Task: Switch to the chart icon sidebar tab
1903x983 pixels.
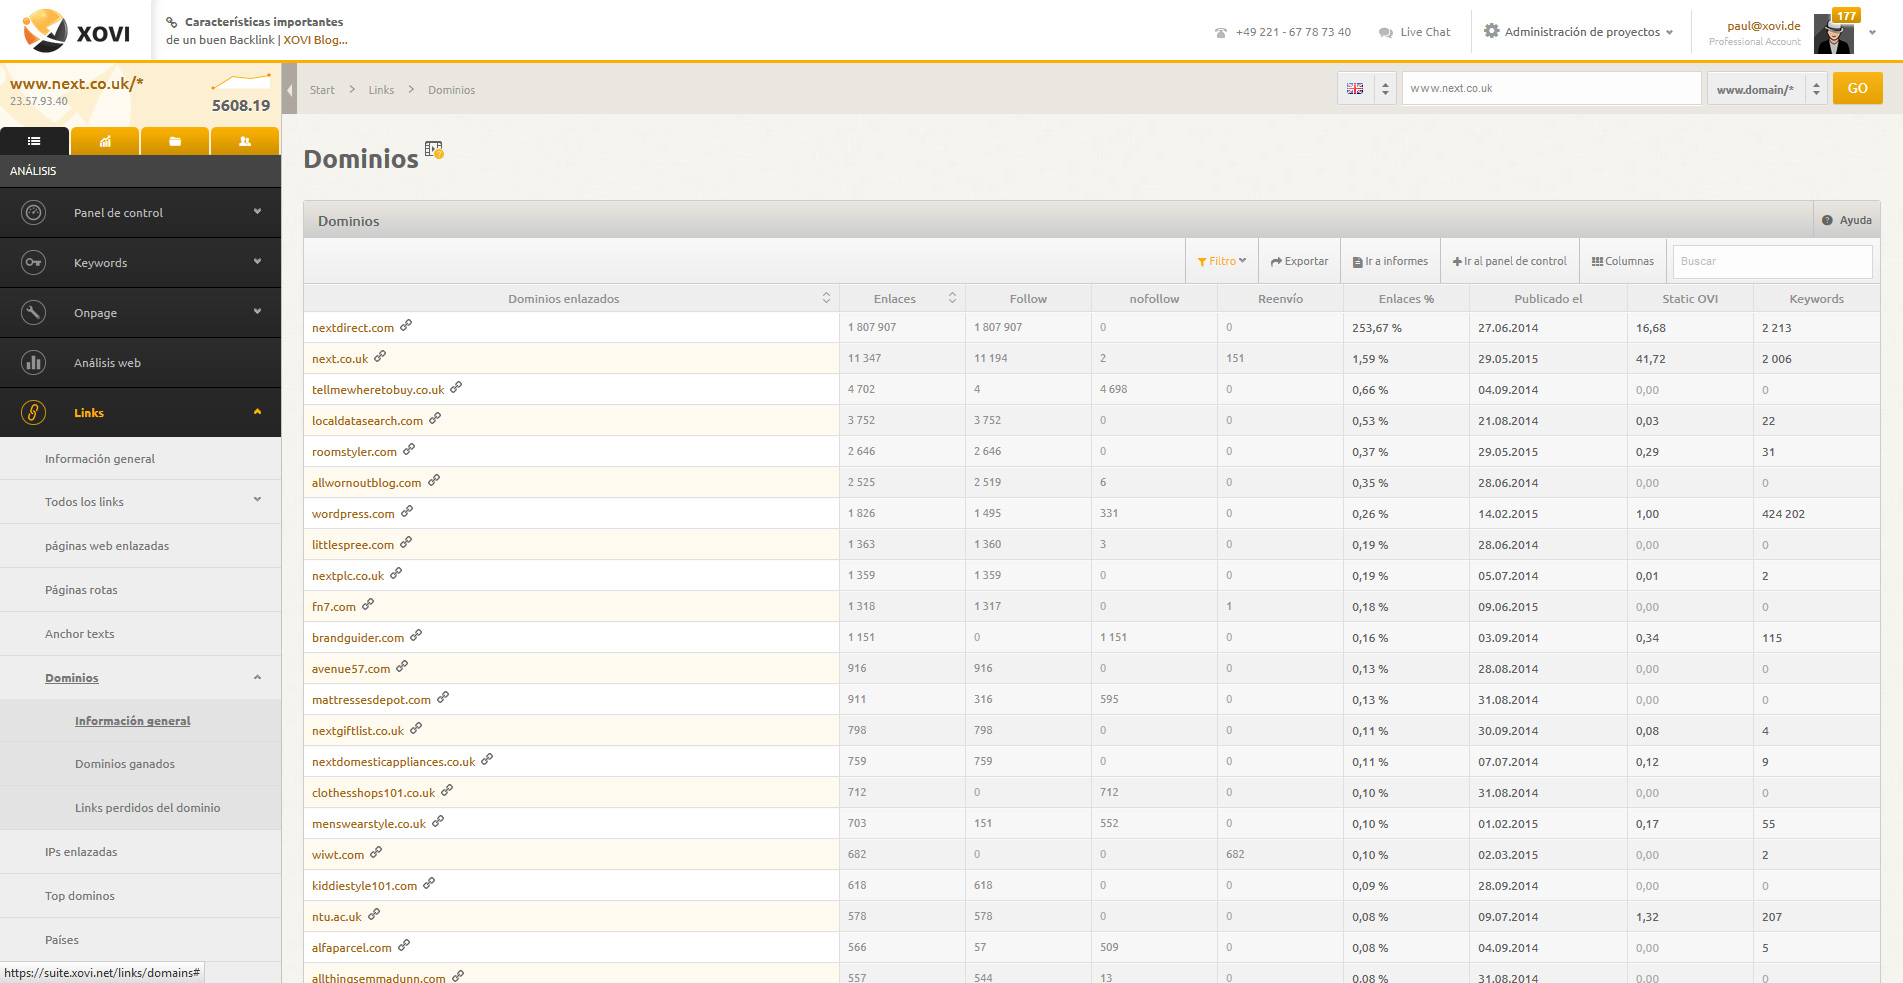Action: click(105, 141)
